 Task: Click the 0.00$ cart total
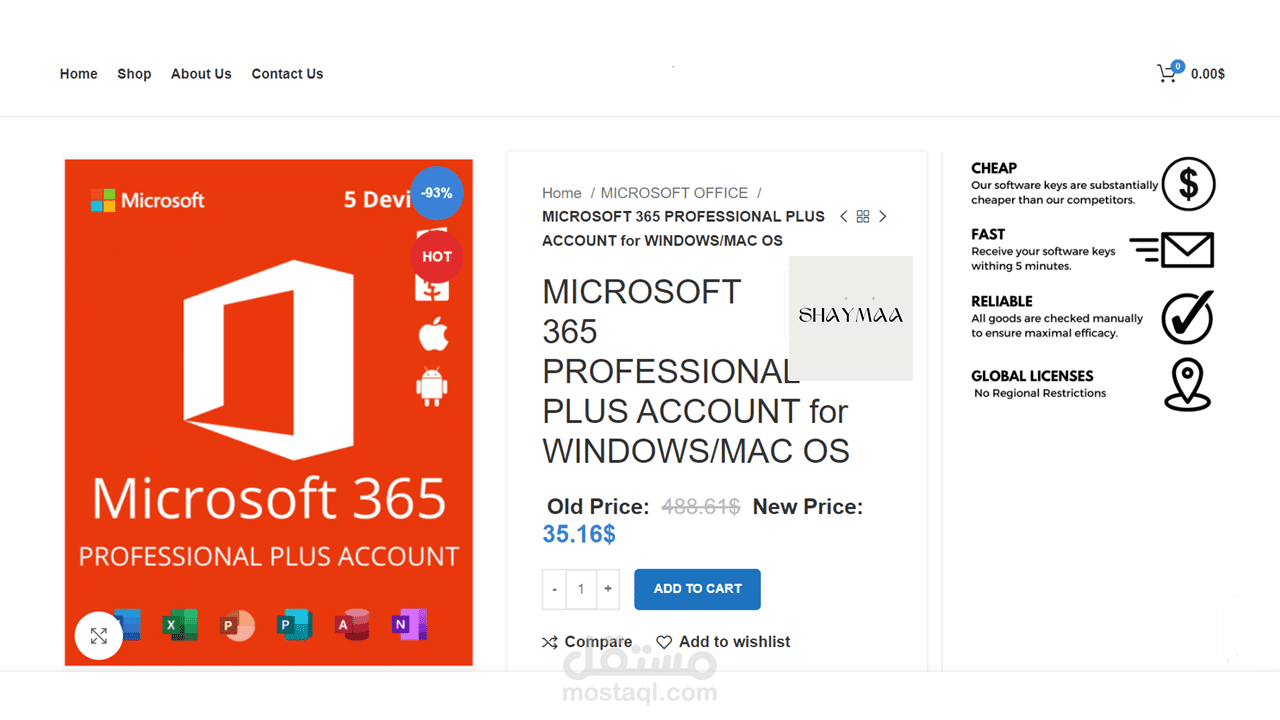coord(1208,74)
